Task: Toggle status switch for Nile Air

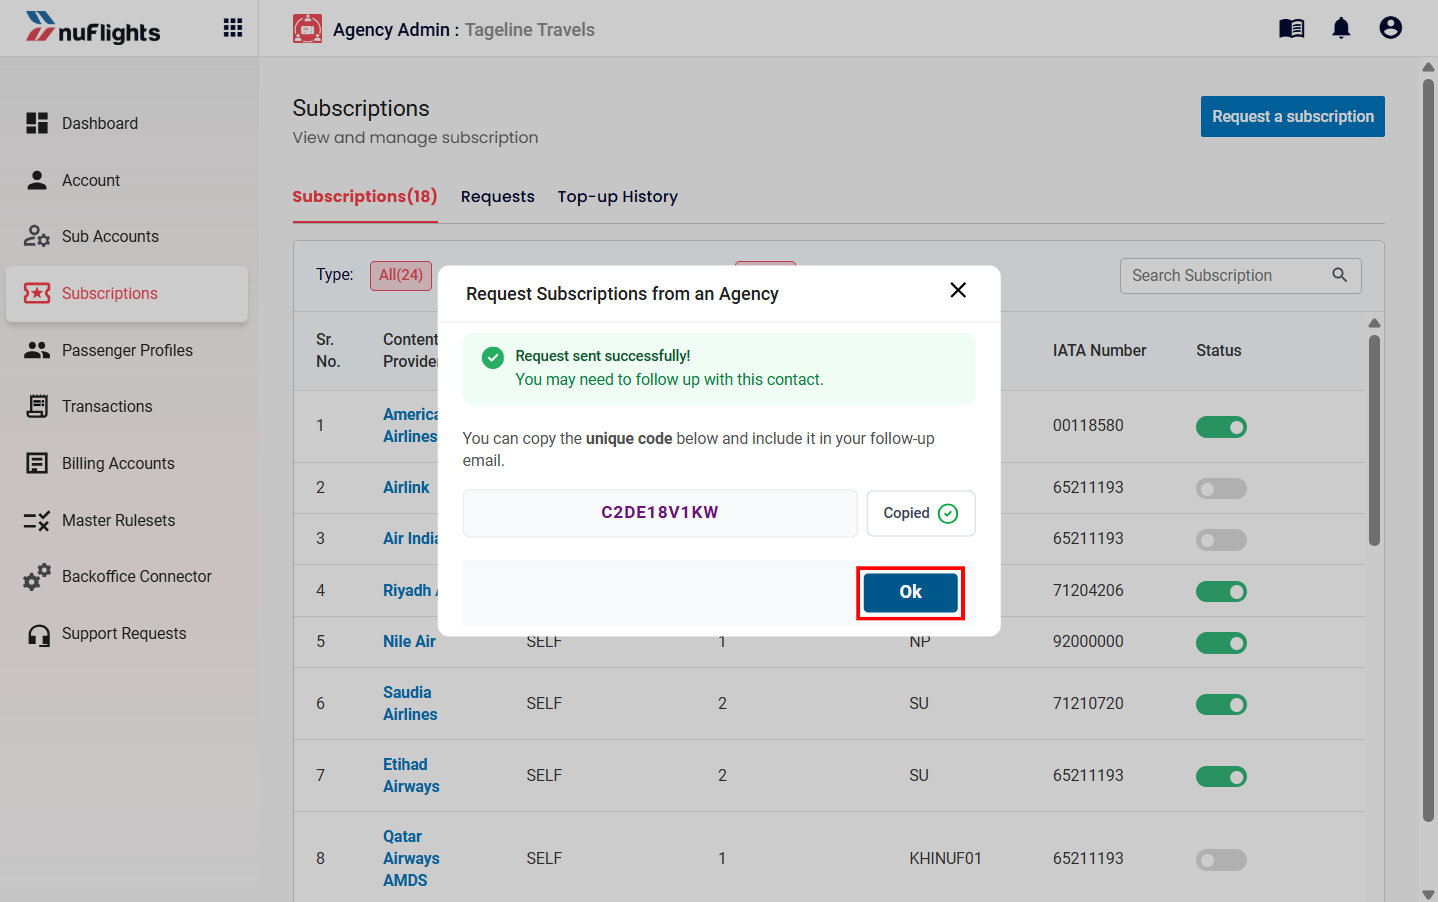Action: click(1221, 643)
